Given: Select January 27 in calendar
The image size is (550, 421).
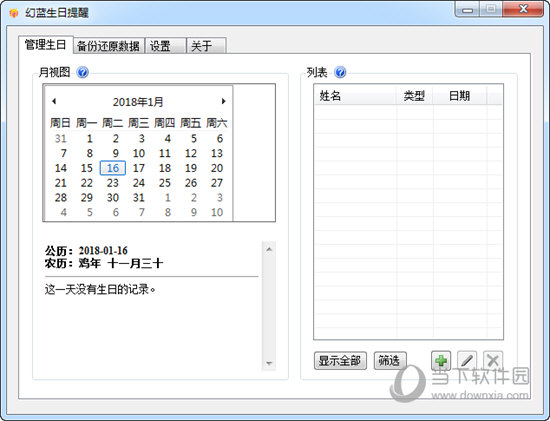Looking at the screenshot, I should [217, 183].
